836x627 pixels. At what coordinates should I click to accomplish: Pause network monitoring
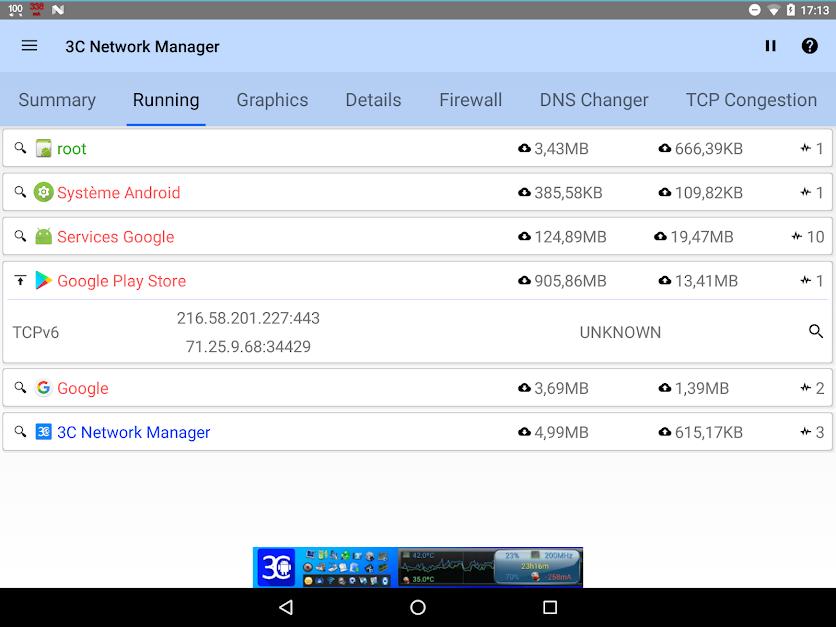click(770, 46)
